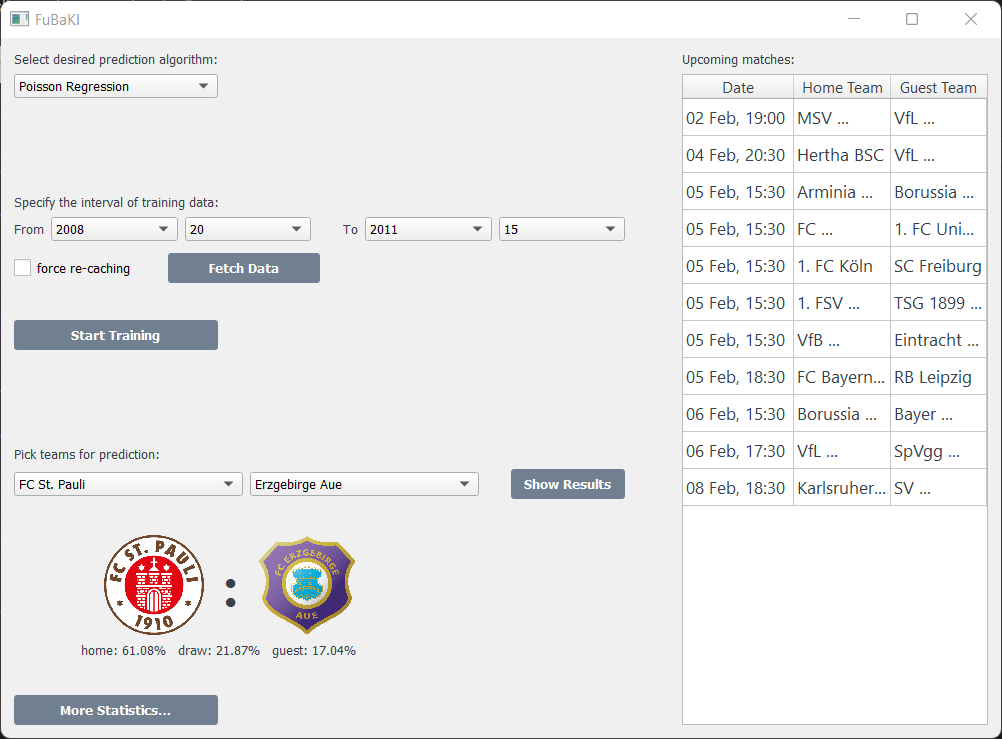Screen dimensions: 1002x739
Task: Select the 05 Feb, 18:30 date cell
Action: pyautogui.click(x=738, y=377)
